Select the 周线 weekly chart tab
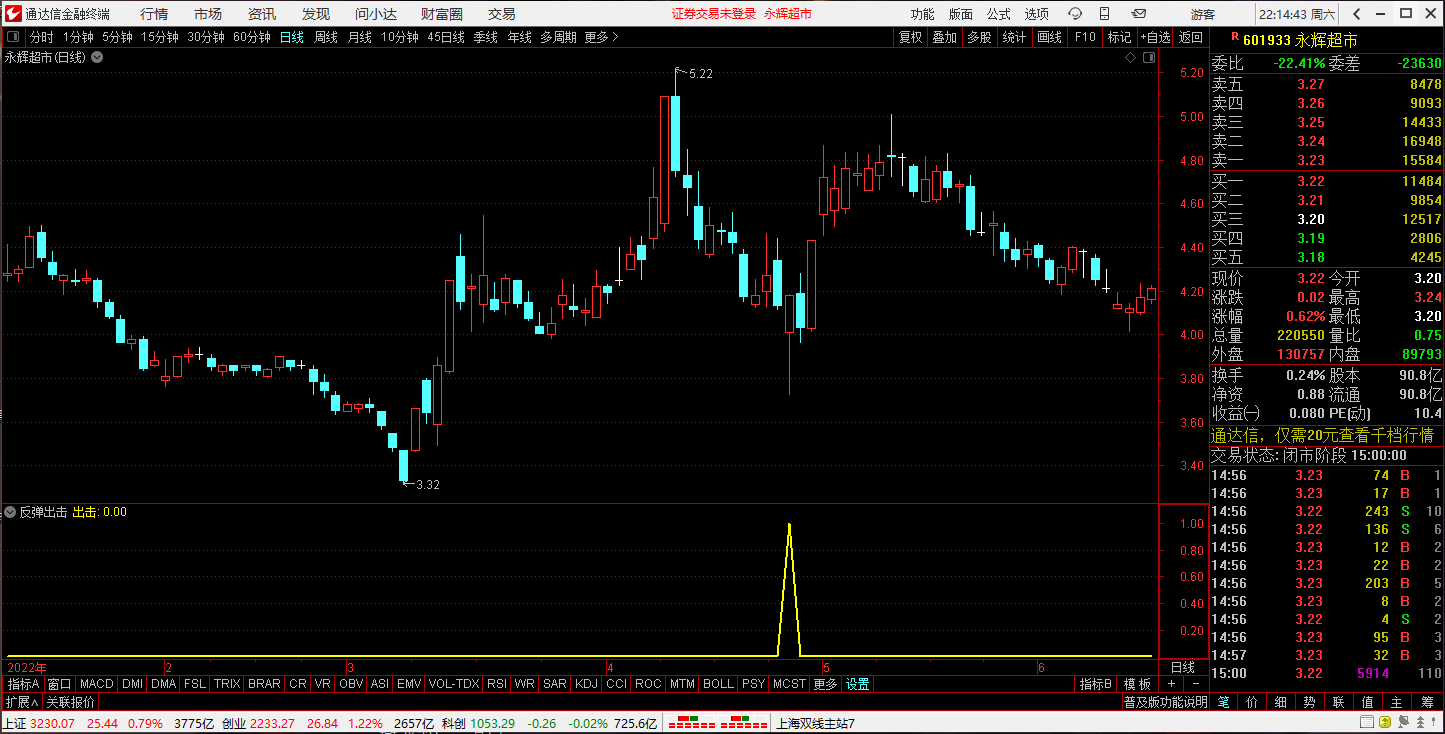Screen dimensions: 1445x734 pyautogui.click(x=326, y=37)
